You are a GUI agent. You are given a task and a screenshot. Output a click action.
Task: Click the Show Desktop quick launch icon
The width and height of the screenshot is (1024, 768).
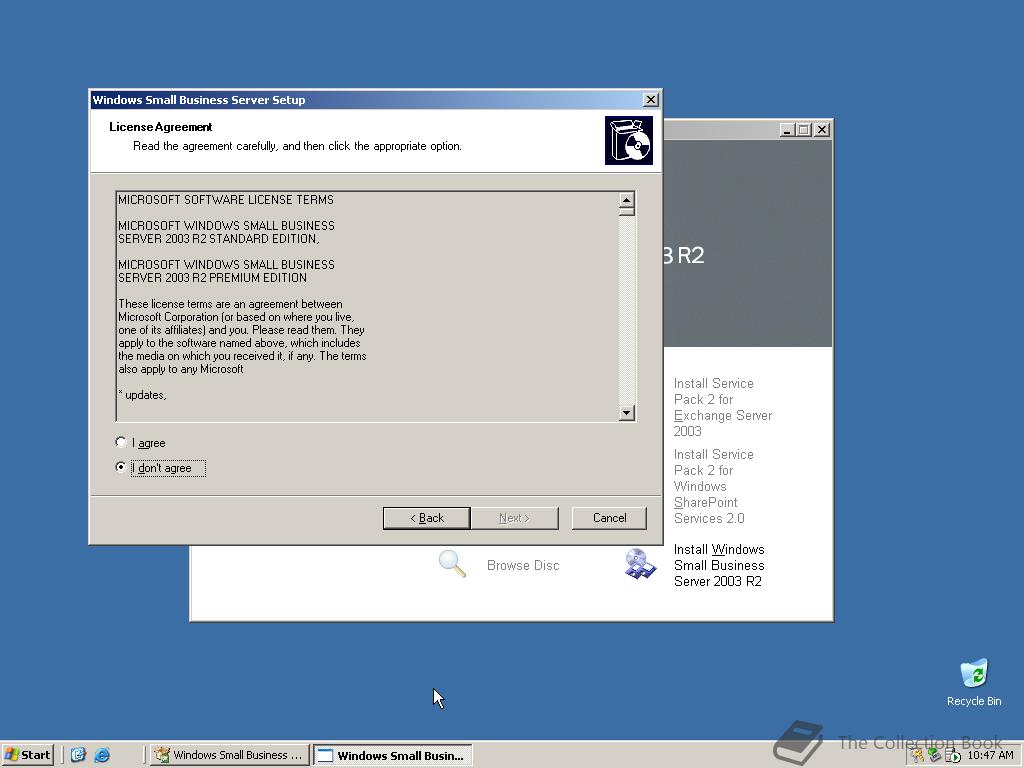coord(78,755)
